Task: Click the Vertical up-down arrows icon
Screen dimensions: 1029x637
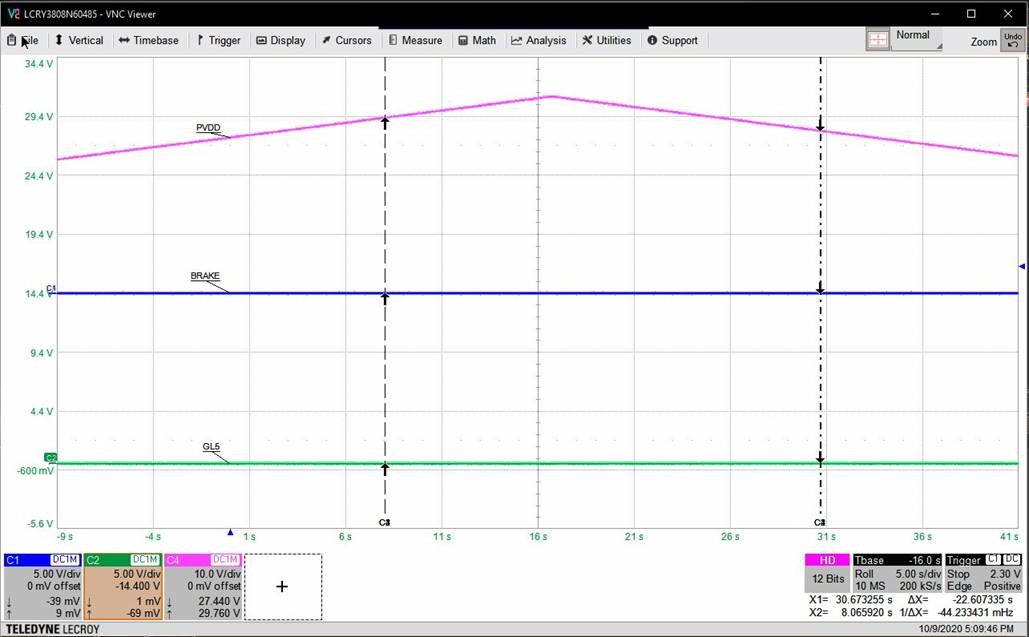Action: [58, 40]
